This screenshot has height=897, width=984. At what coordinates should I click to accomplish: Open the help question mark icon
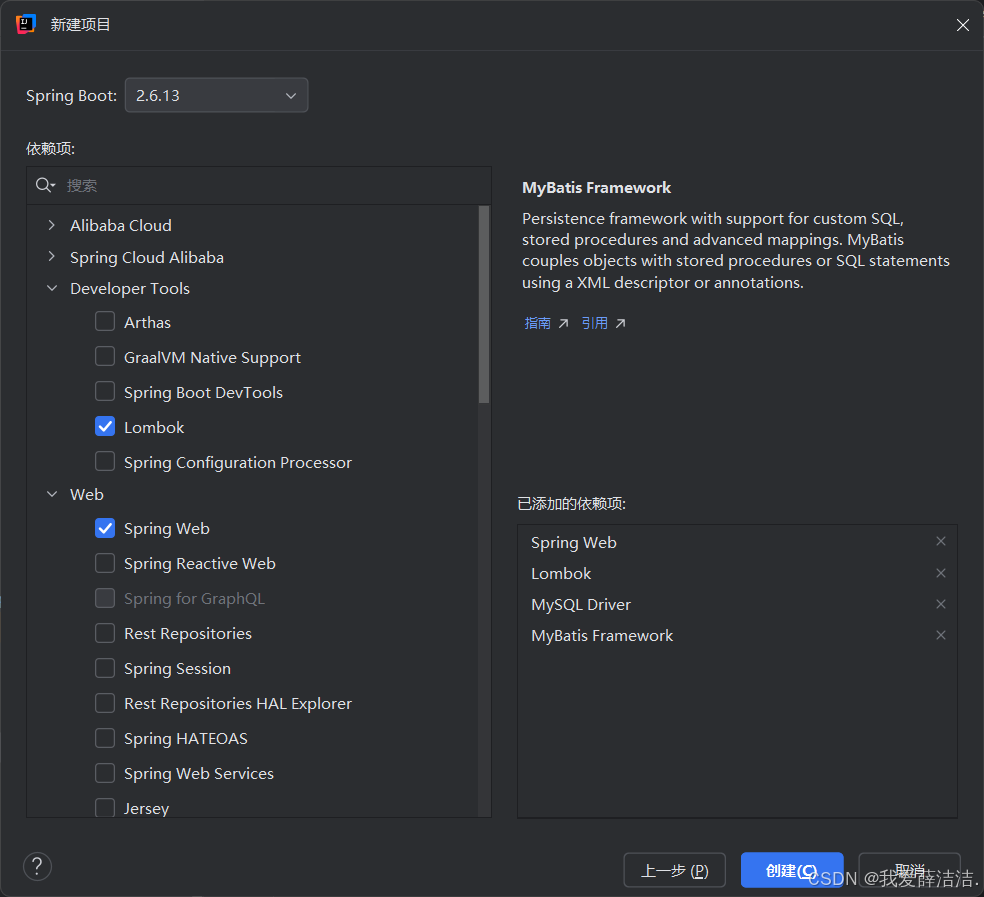pos(37,866)
